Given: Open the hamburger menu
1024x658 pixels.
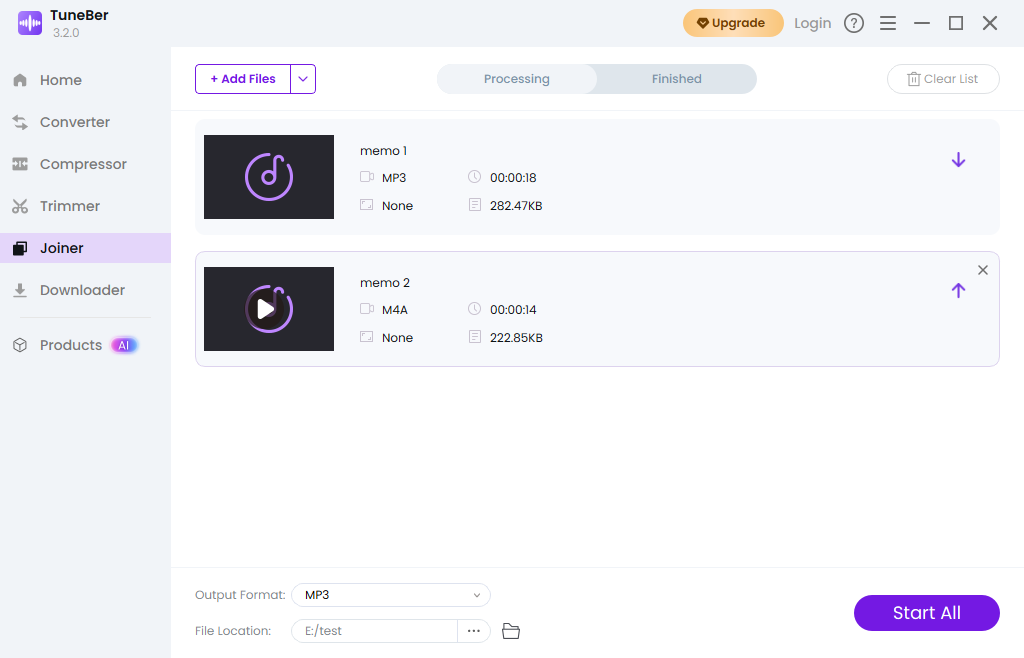Looking at the screenshot, I should tap(888, 23).
